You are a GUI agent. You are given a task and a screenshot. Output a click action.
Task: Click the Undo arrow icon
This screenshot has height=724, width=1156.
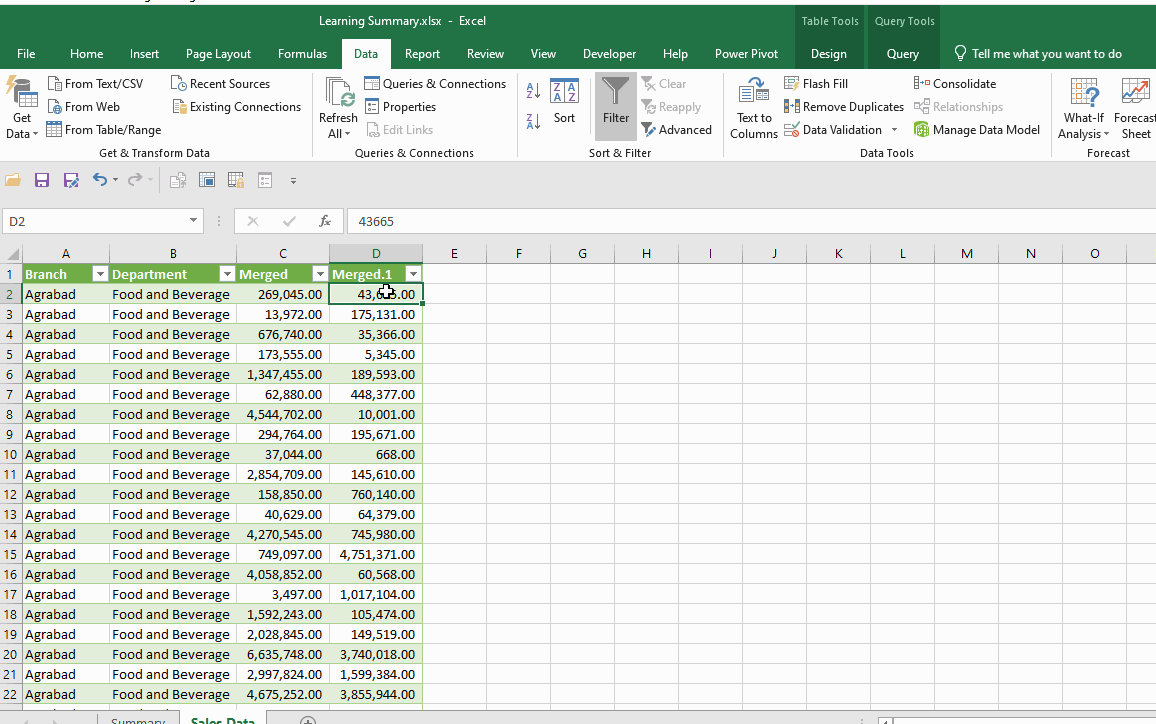click(x=100, y=180)
